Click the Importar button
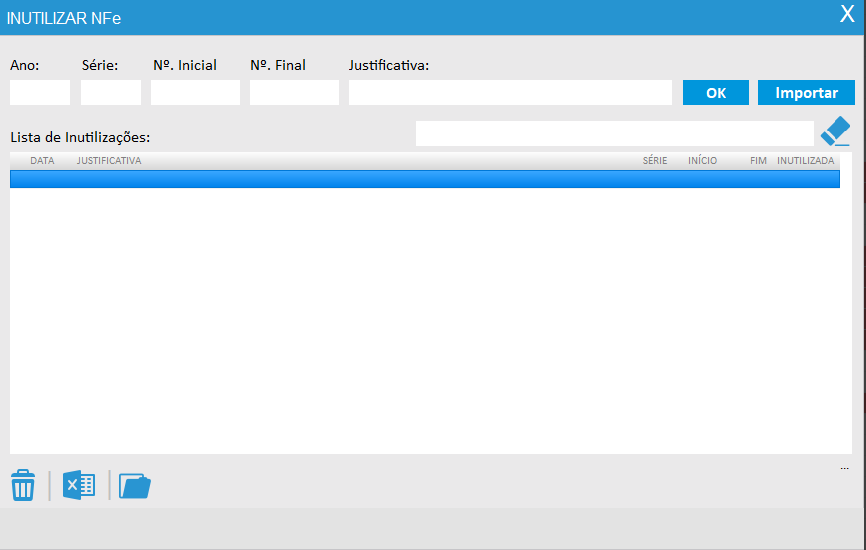This screenshot has height=550, width=866. (x=806, y=93)
